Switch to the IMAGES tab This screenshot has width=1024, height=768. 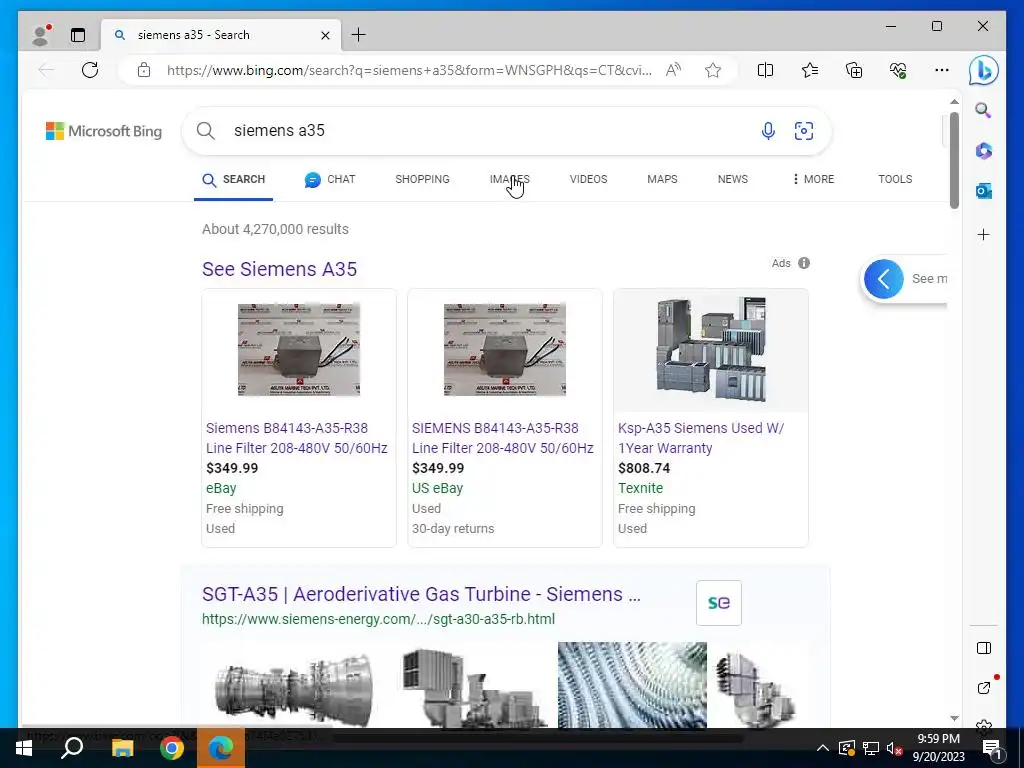tap(510, 180)
